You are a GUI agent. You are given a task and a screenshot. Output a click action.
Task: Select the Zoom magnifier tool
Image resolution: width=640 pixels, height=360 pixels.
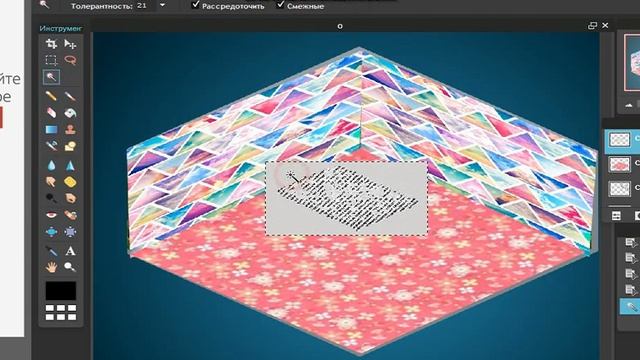click(70, 267)
